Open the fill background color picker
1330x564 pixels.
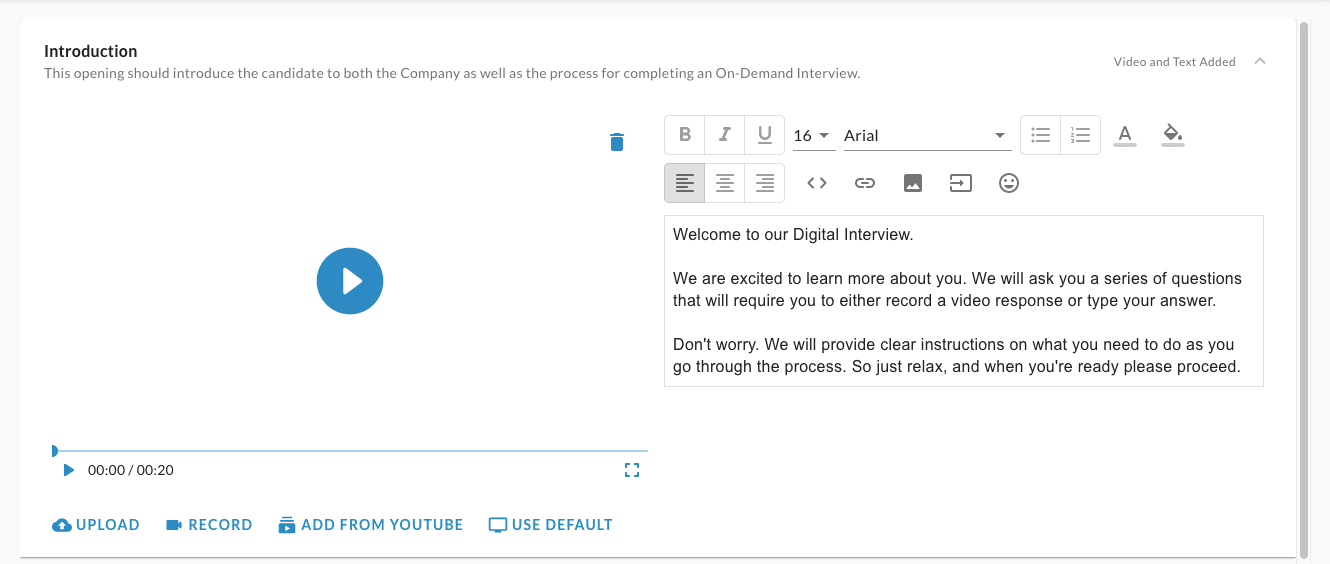[x=1173, y=135]
